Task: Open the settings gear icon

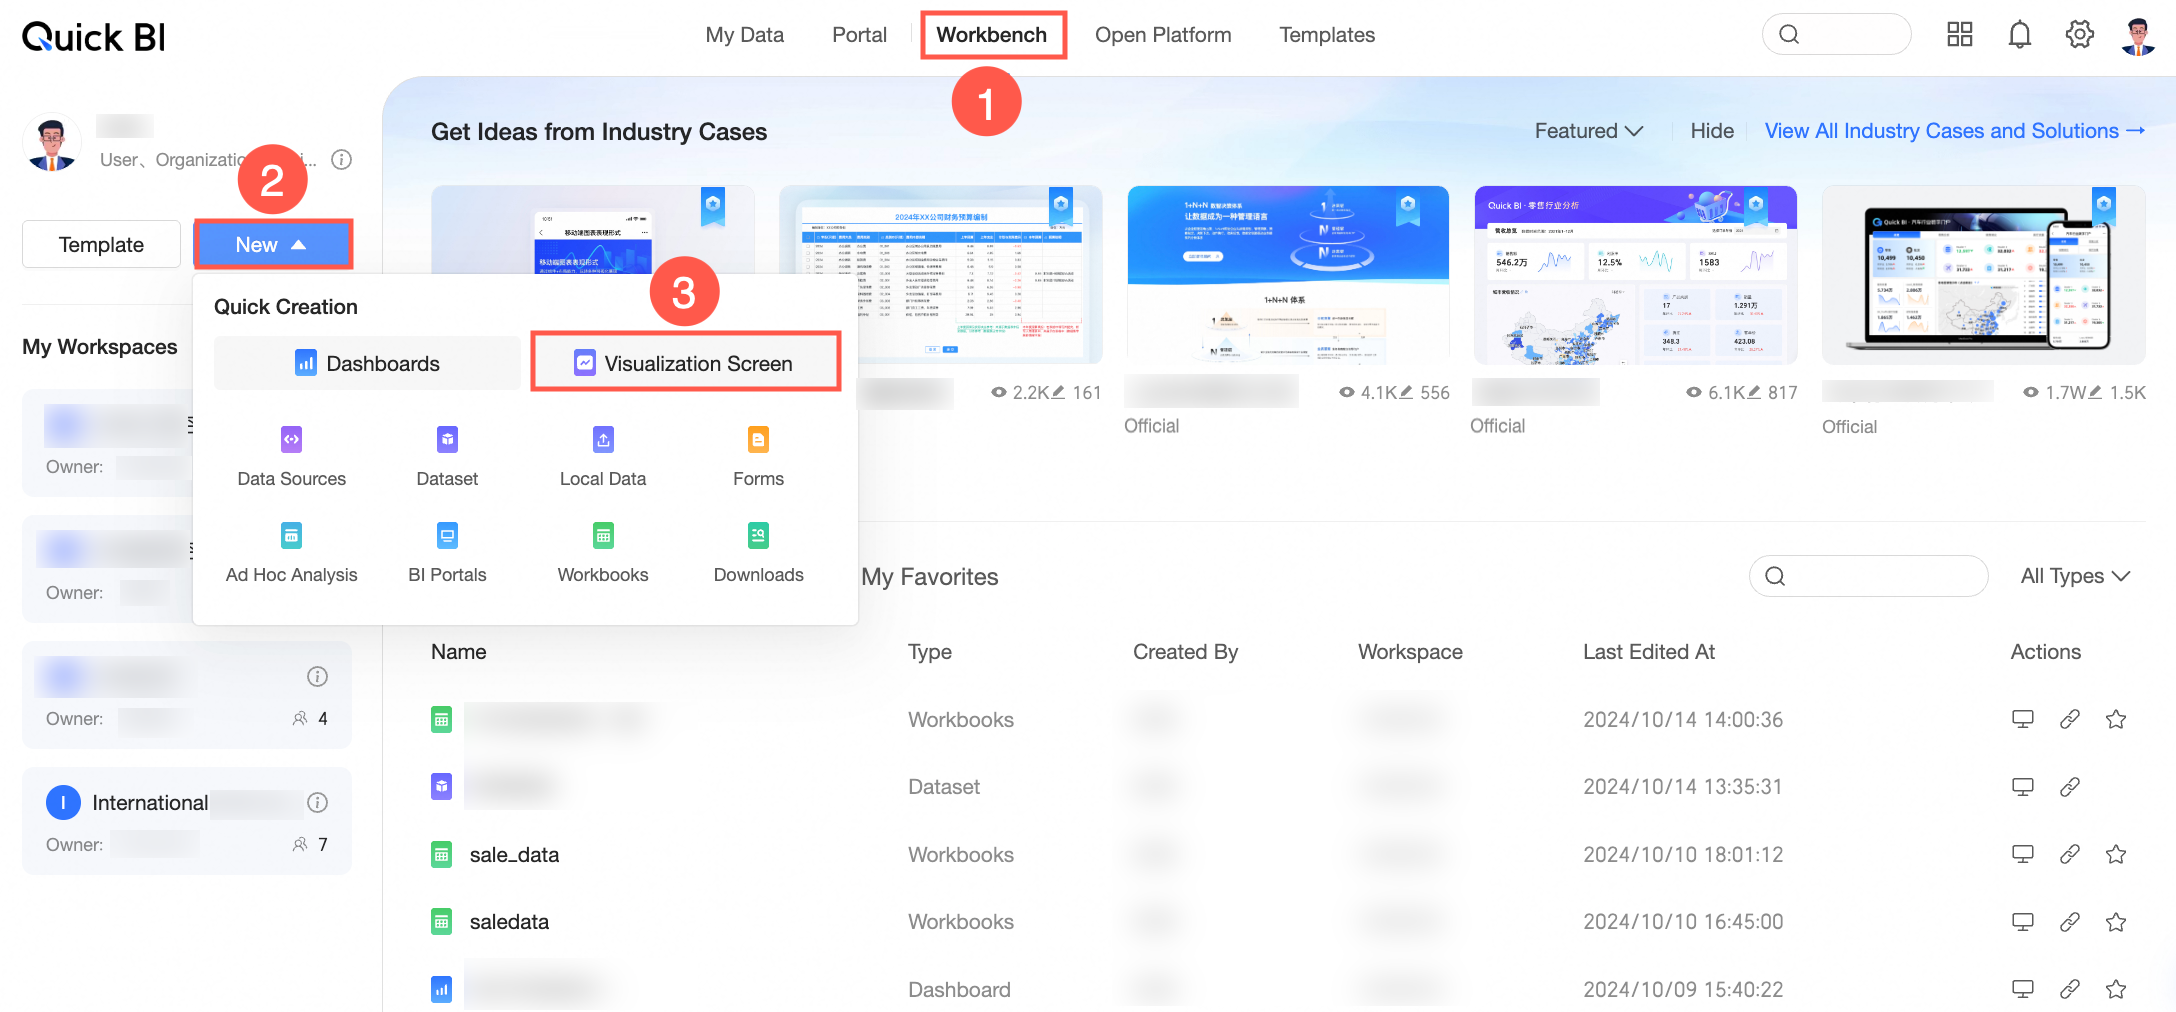Action: pyautogui.click(x=2080, y=35)
